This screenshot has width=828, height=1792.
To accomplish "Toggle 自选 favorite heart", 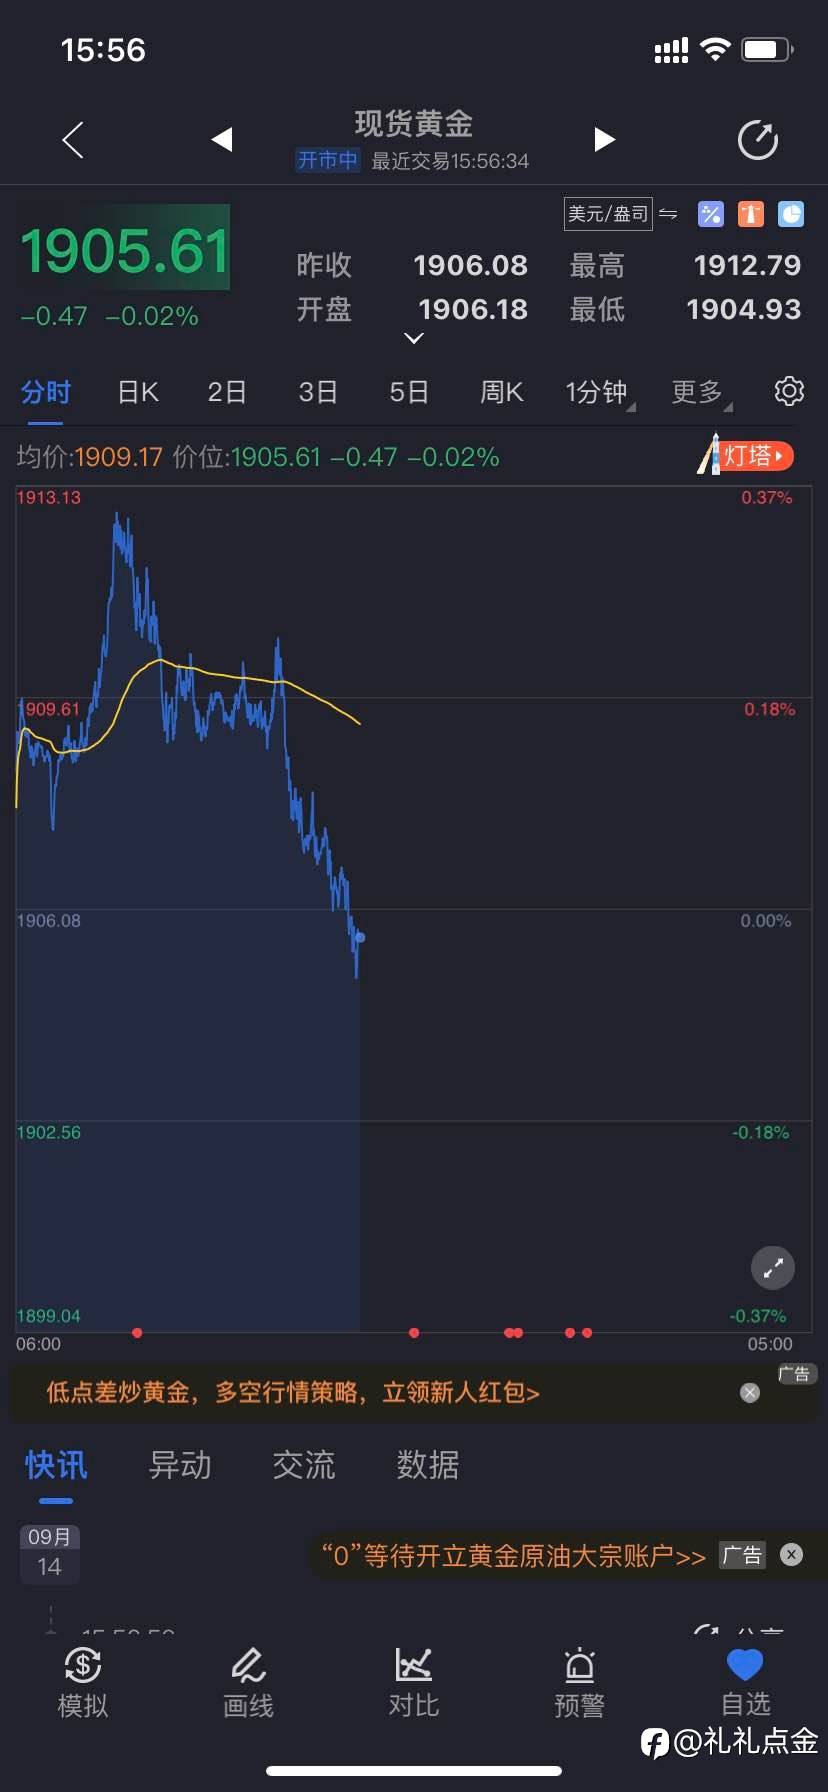I will click(x=745, y=1682).
